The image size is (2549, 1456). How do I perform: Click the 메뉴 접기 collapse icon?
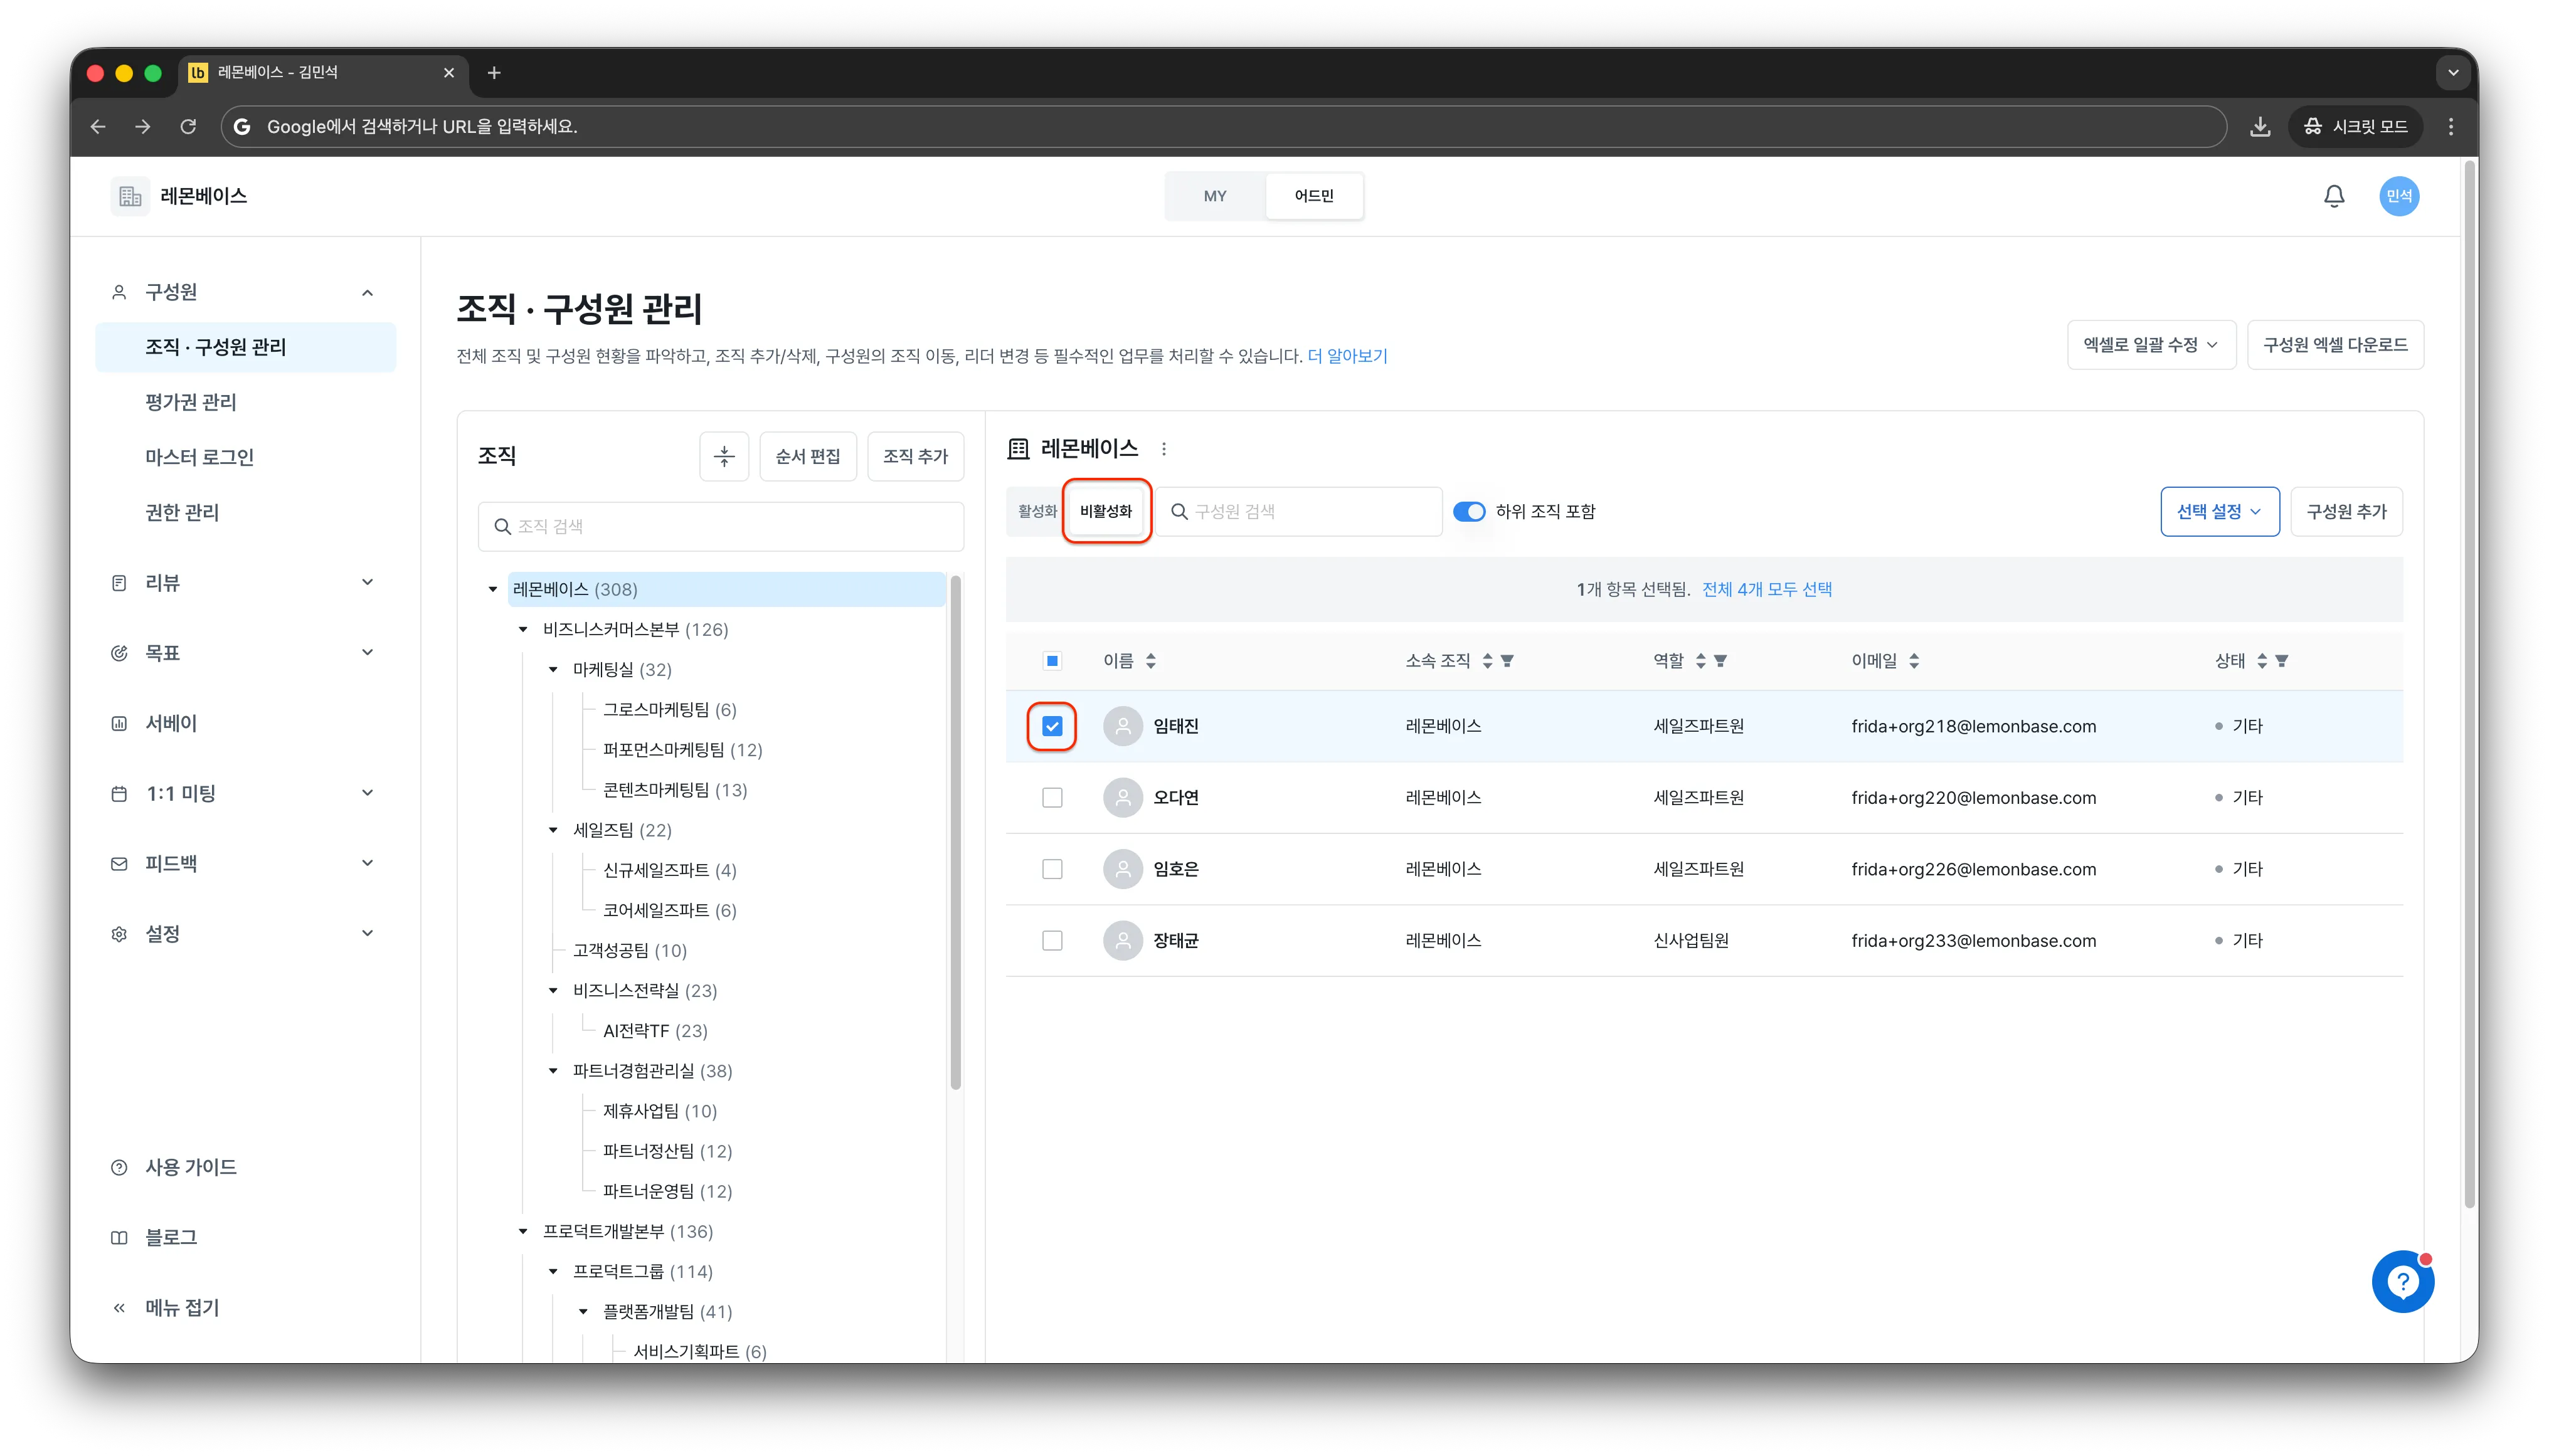pyautogui.click(x=119, y=1308)
